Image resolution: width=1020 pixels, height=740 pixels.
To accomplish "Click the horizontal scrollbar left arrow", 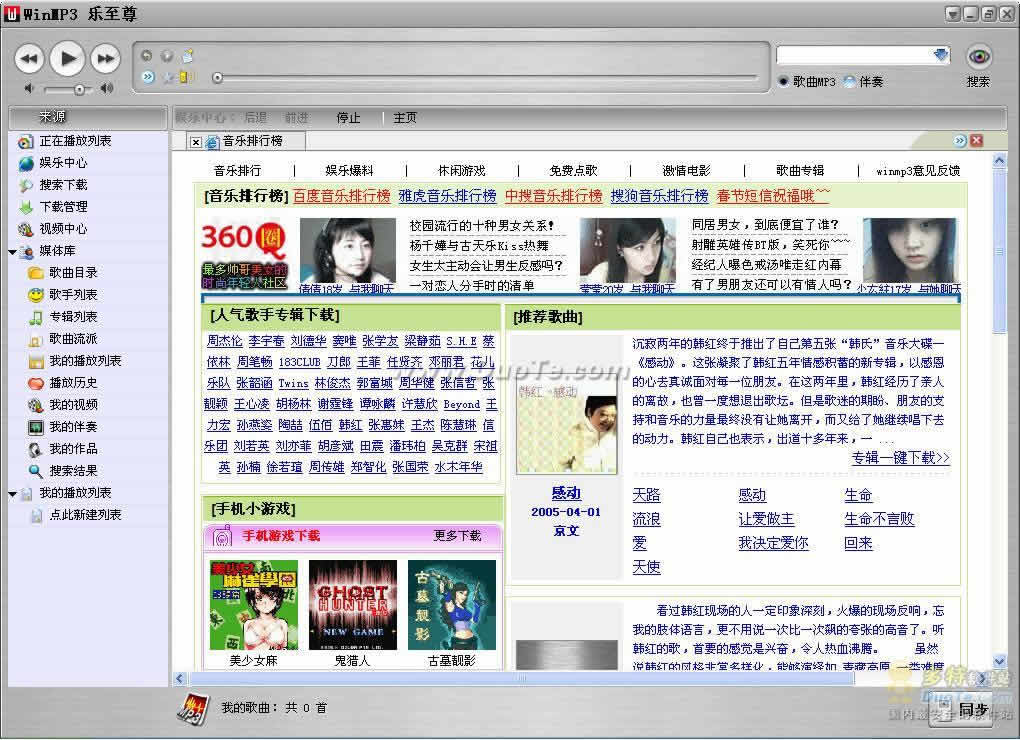I will tap(180, 679).
